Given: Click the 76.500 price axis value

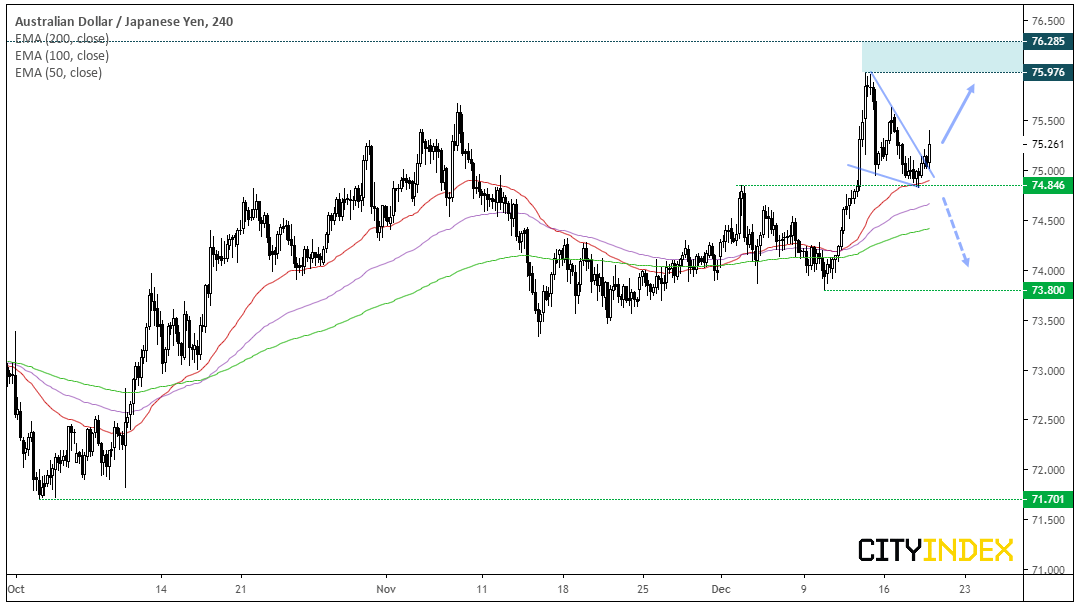Looking at the screenshot, I should (x=1048, y=21).
